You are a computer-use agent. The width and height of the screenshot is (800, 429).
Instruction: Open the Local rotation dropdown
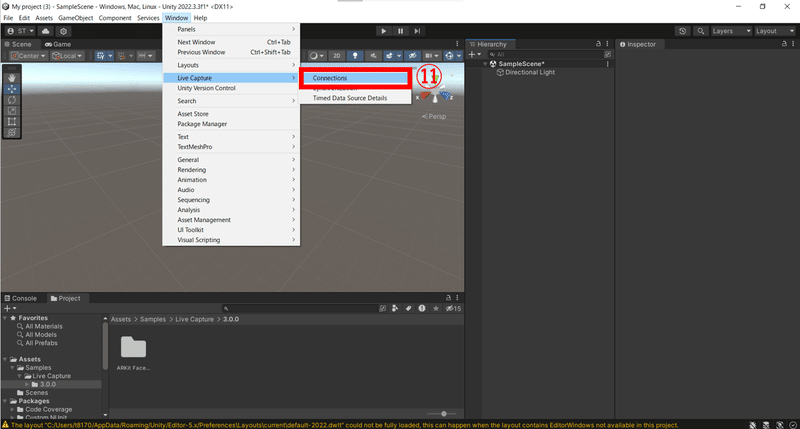click(67, 56)
